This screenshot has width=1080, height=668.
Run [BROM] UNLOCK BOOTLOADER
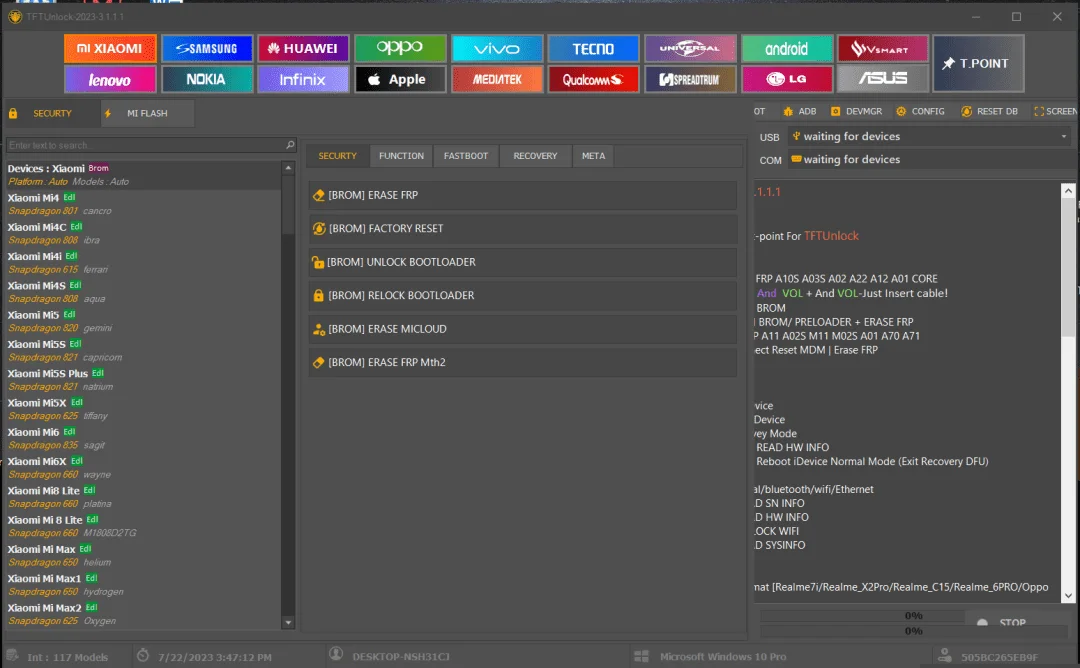(x=523, y=262)
